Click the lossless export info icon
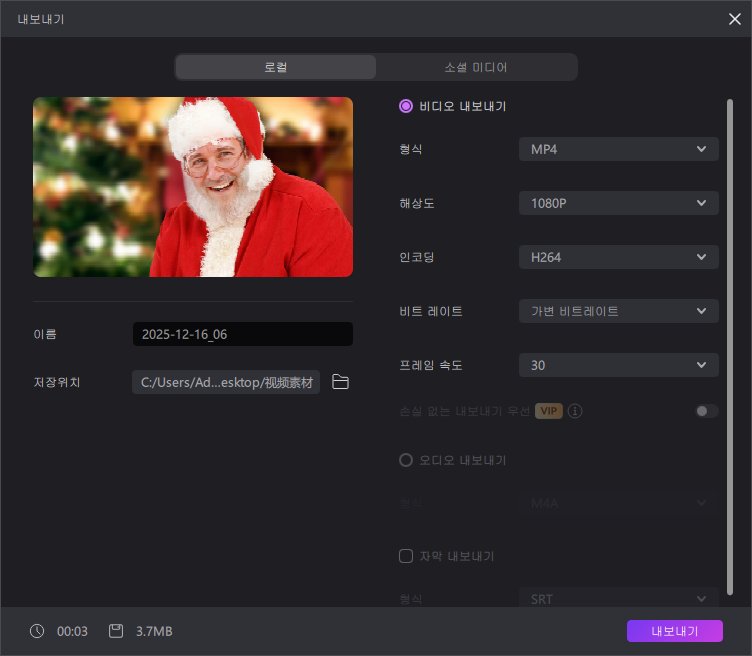This screenshot has width=752, height=656. pyautogui.click(x=575, y=411)
